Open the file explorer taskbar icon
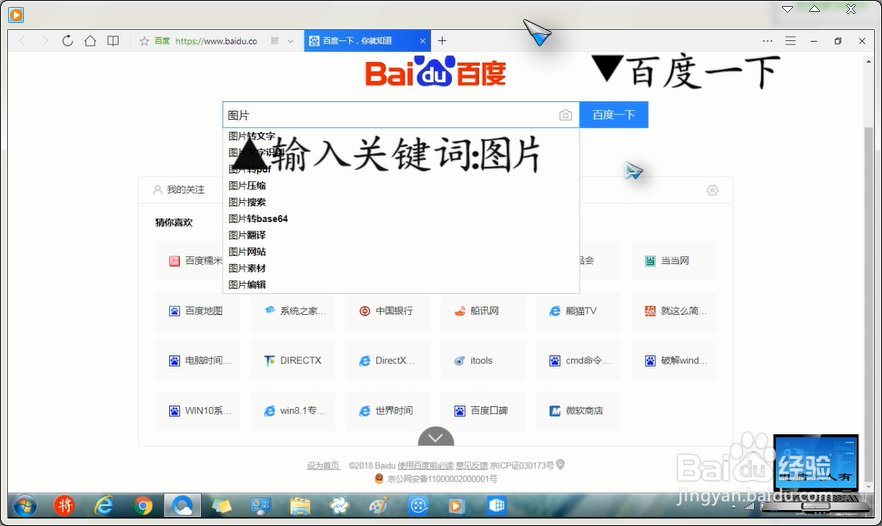Viewport: 882px width, 526px height. [300, 506]
